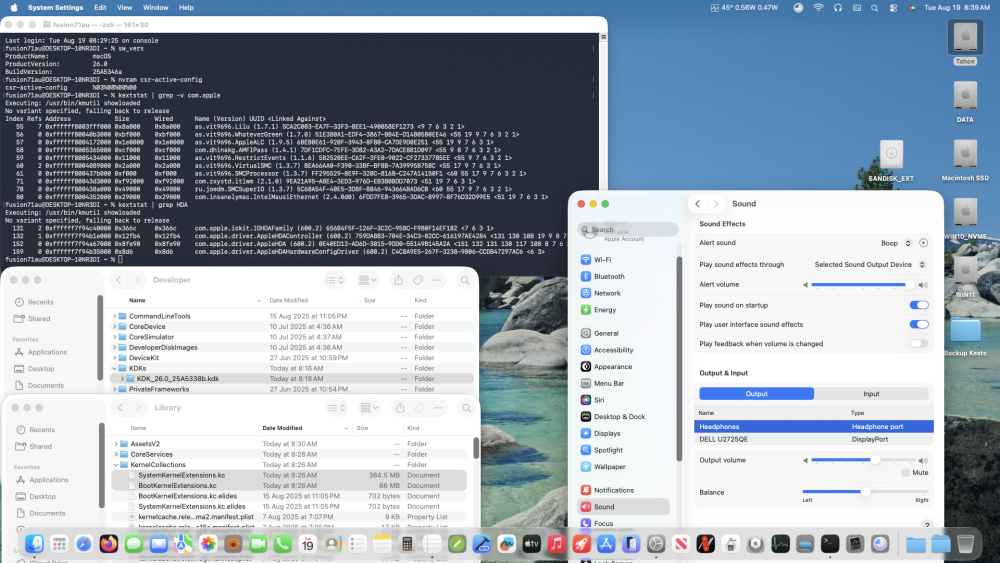Open General settings pane
Image resolution: width=1000 pixels, height=563 pixels.
click(x=599, y=333)
